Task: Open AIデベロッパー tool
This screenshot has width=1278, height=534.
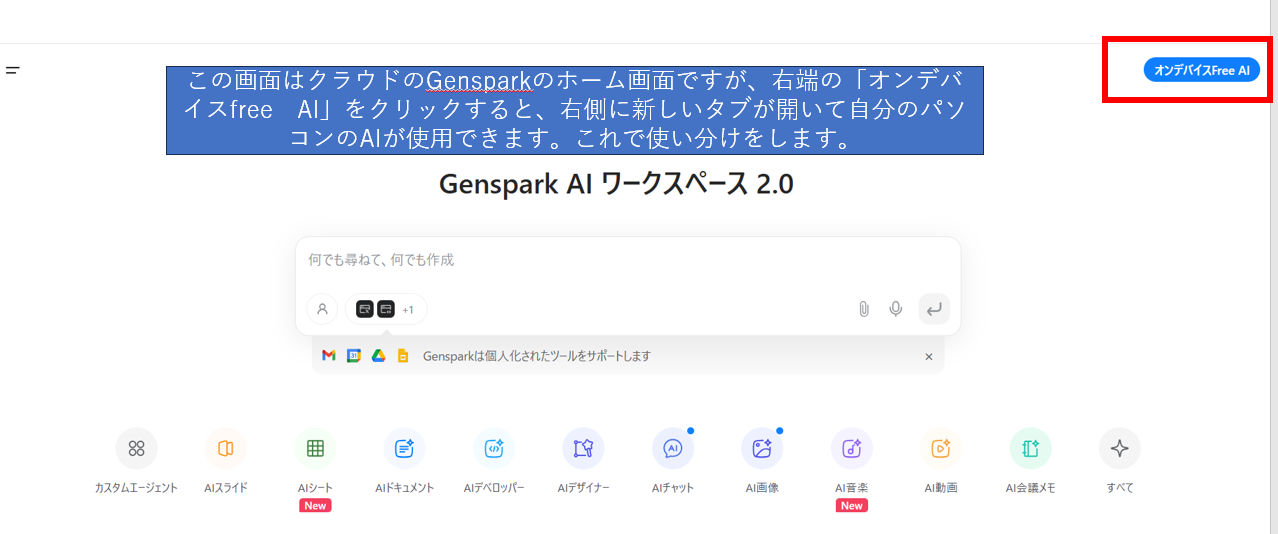Action: coord(494,449)
